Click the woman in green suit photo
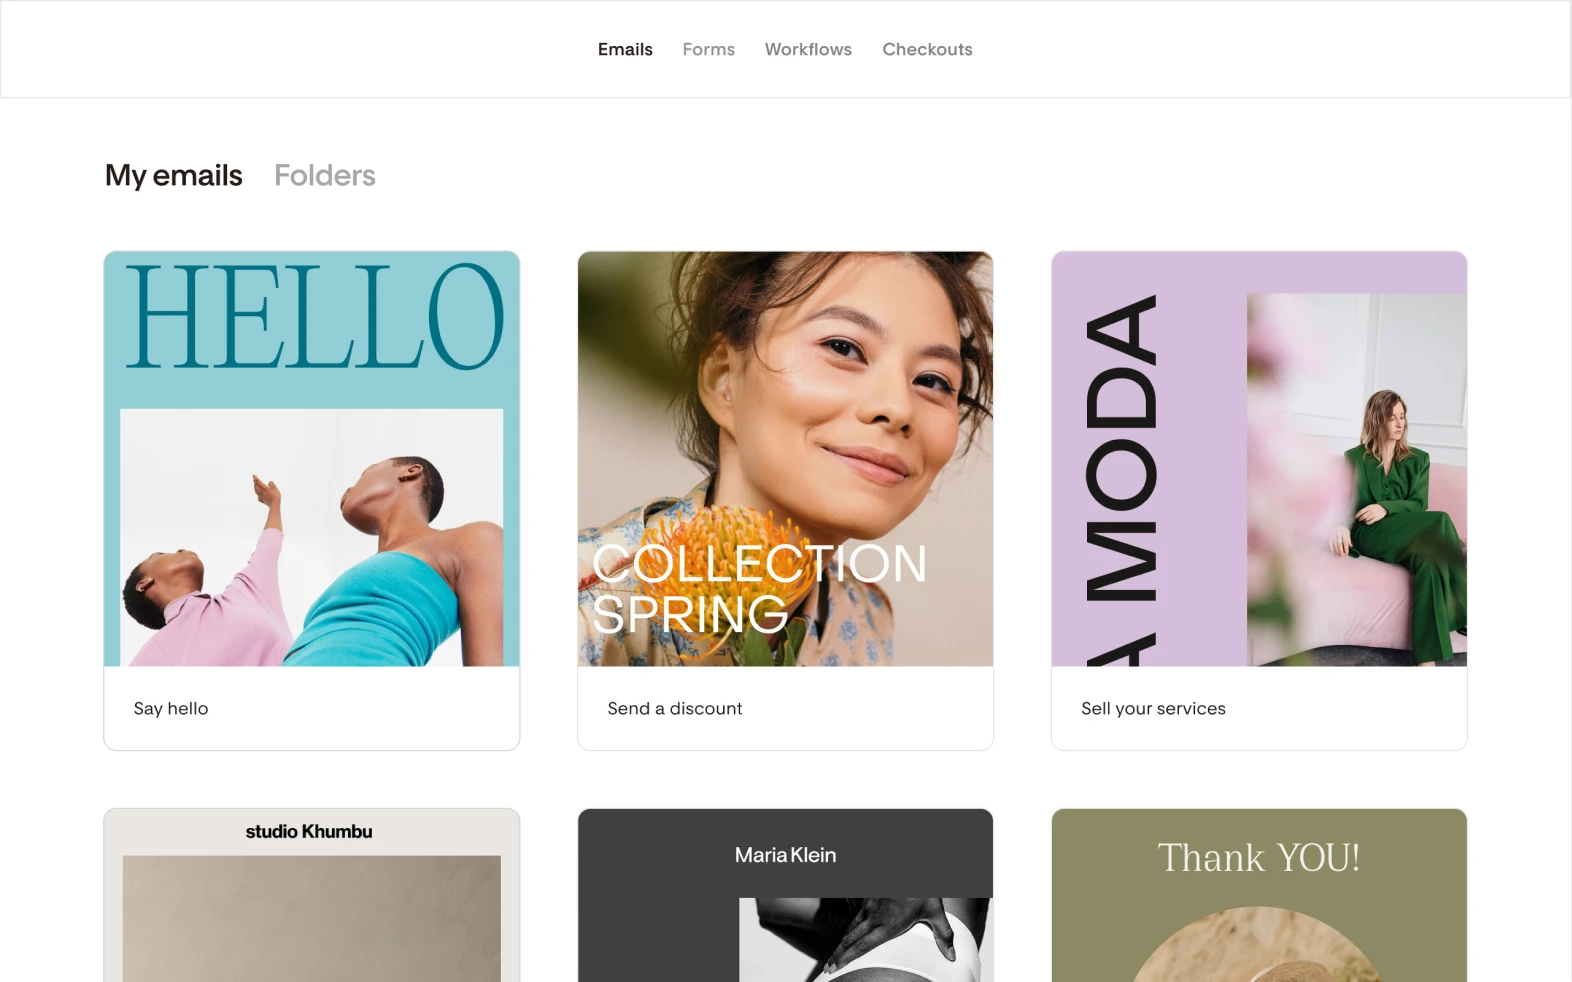This screenshot has width=1572, height=982. tap(1357, 480)
